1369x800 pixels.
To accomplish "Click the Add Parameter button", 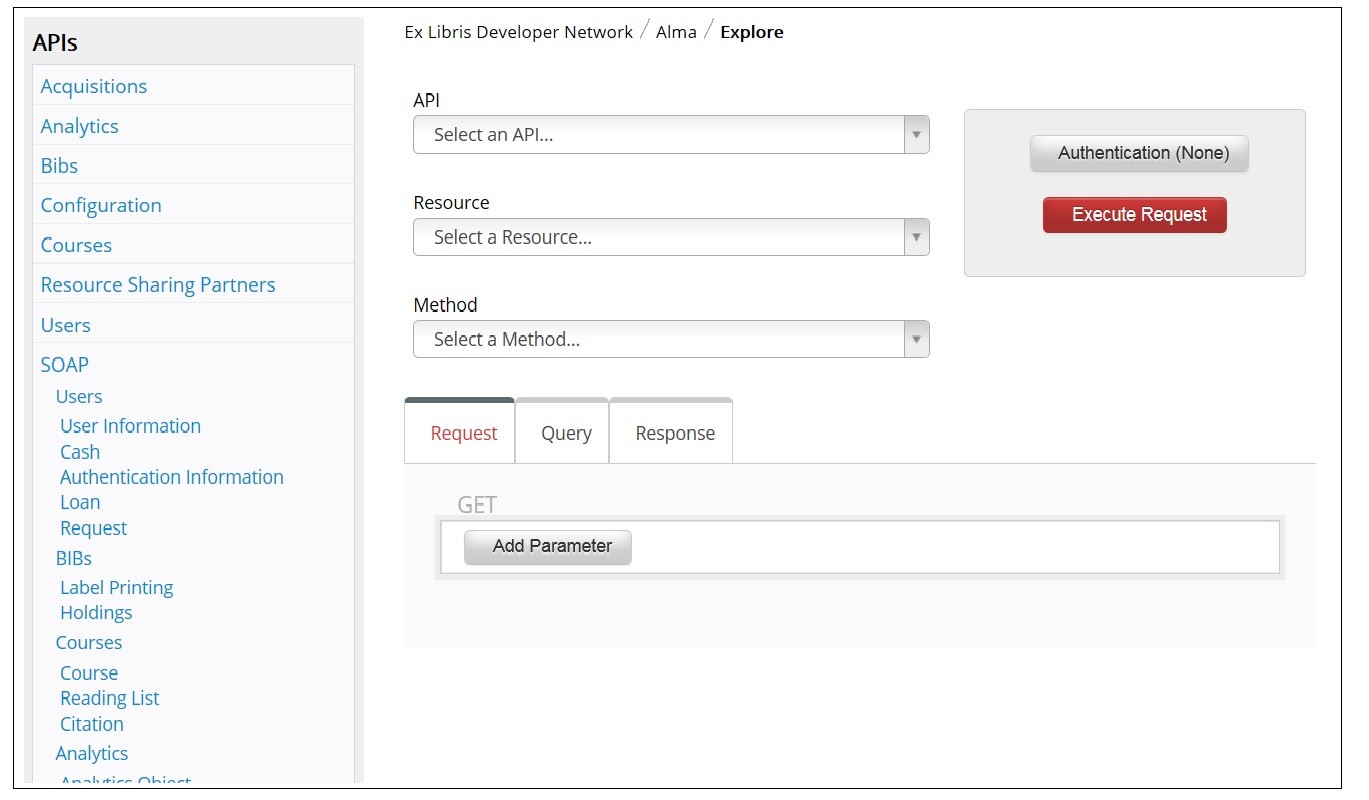I will [x=548, y=547].
